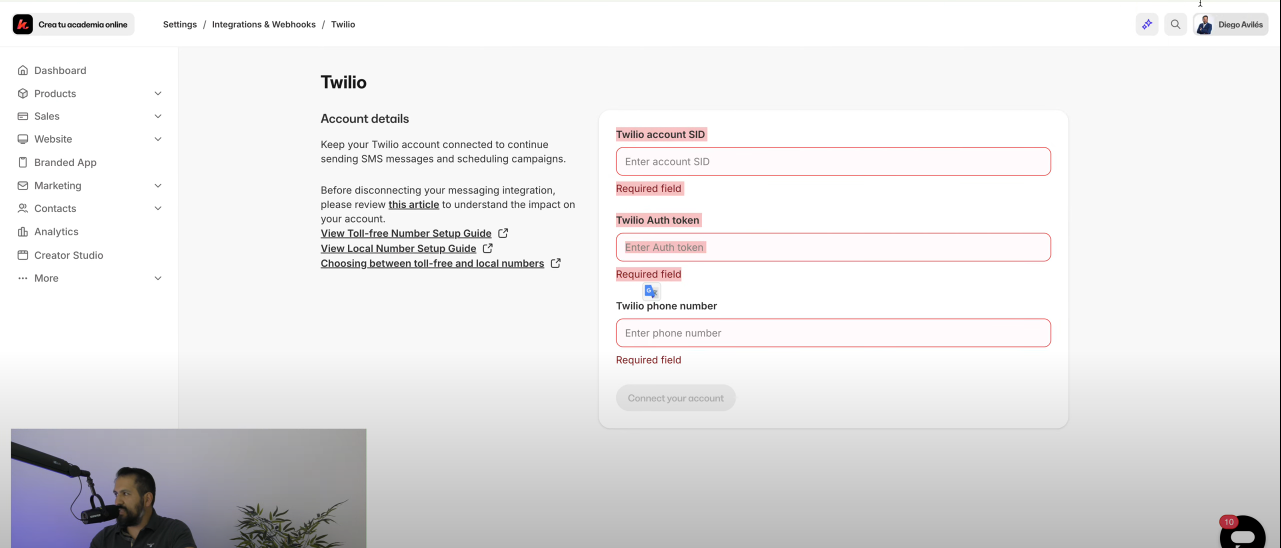Click the Marketing envelope icon
Screen dimensions: 1281x548
pos(23,185)
